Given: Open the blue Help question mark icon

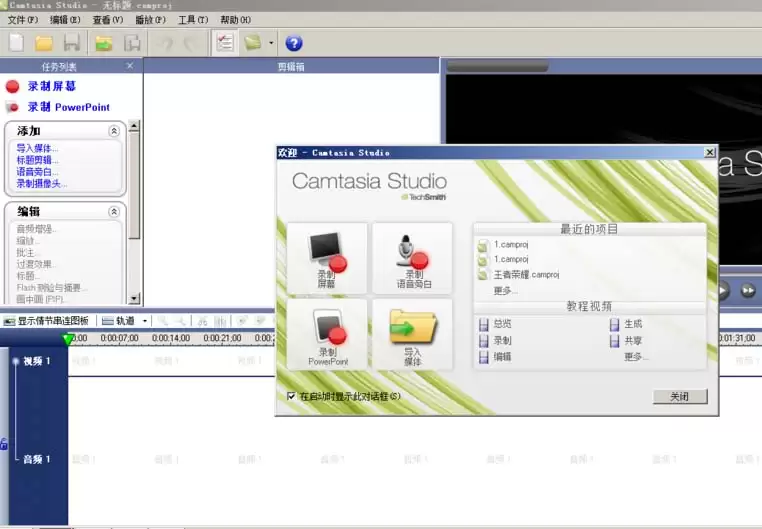Looking at the screenshot, I should 294,43.
